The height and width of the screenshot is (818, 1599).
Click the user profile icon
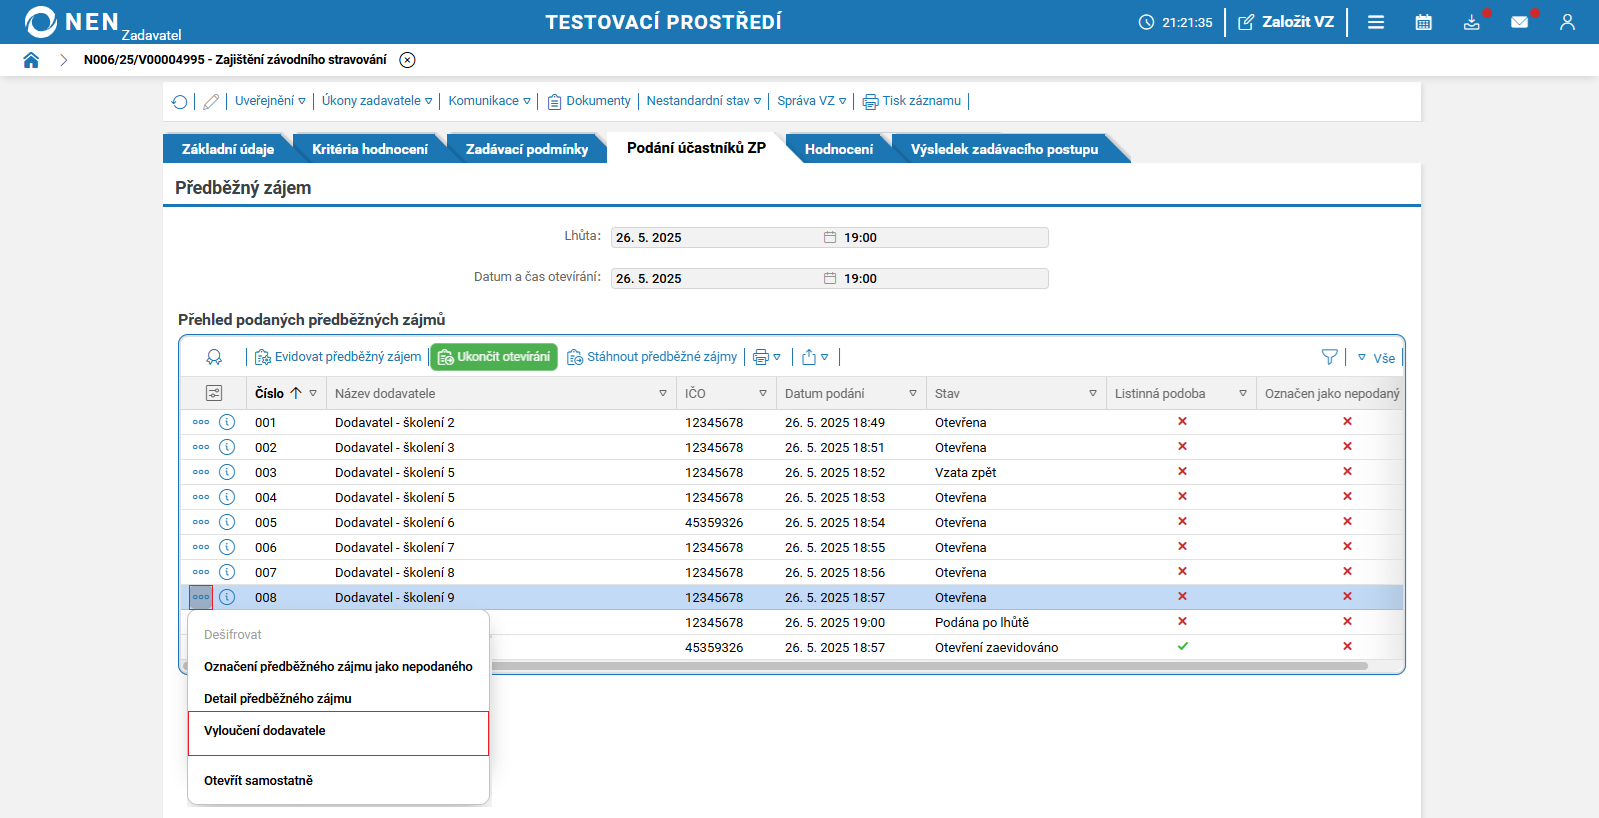coord(1567,22)
